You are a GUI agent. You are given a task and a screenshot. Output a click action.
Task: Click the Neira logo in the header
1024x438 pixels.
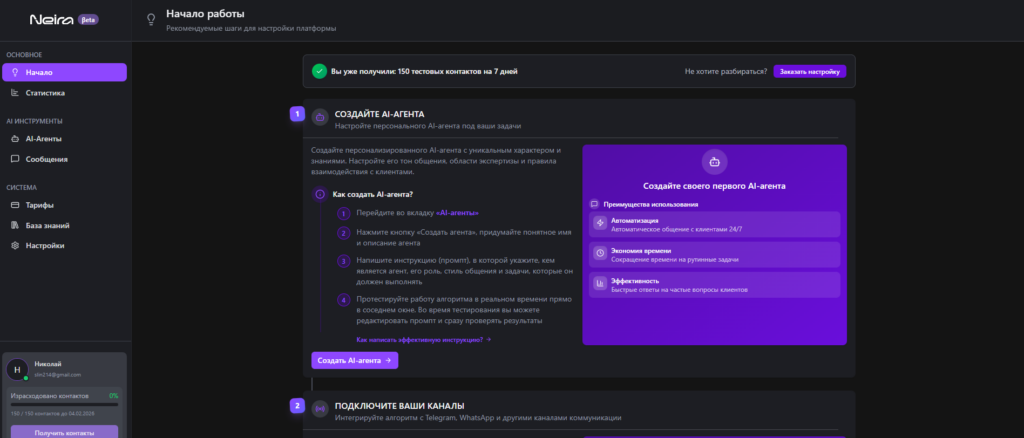point(51,19)
